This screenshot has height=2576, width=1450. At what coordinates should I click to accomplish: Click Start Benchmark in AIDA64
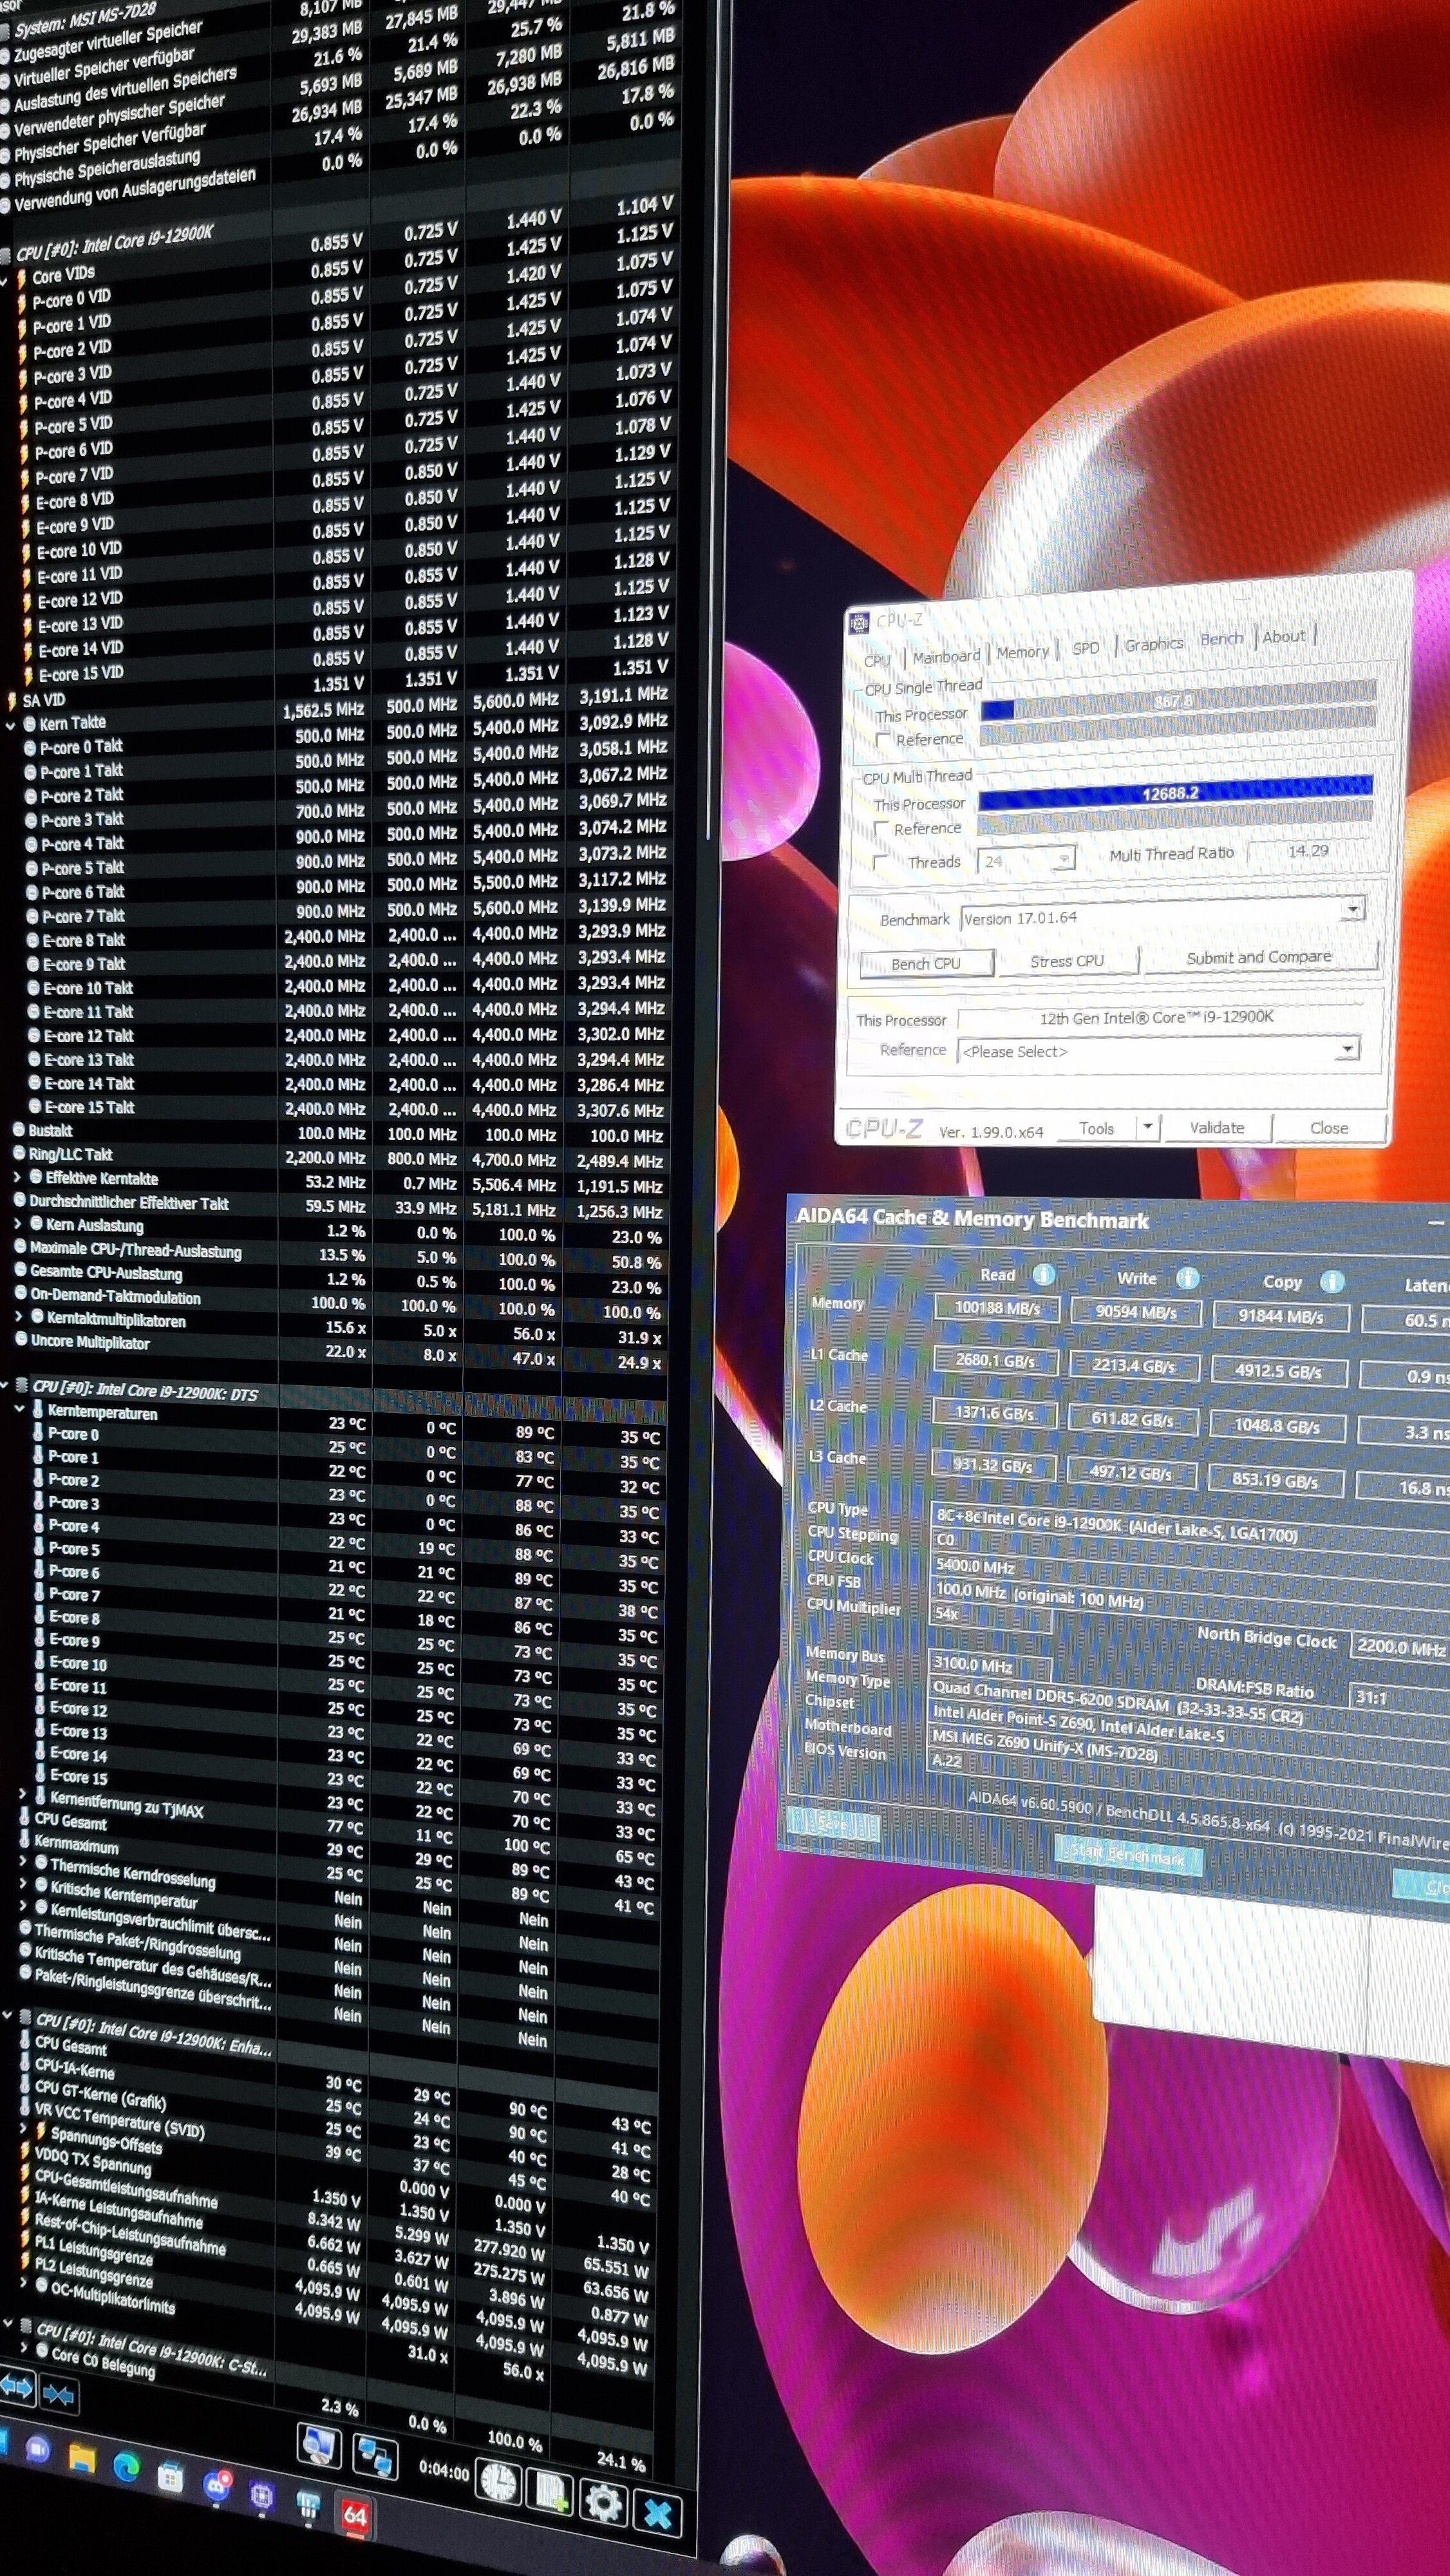click(1128, 1856)
